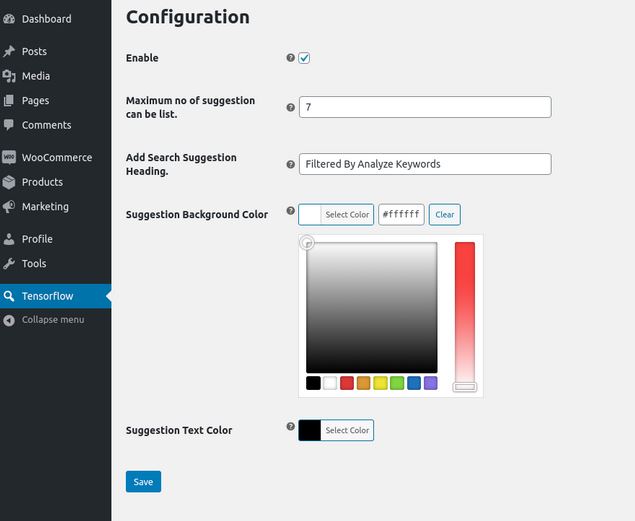The width and height of the screenshot is (635, 521).
Task: Open Suggestion Text Color Select Color picker
Action: (336, 430)
